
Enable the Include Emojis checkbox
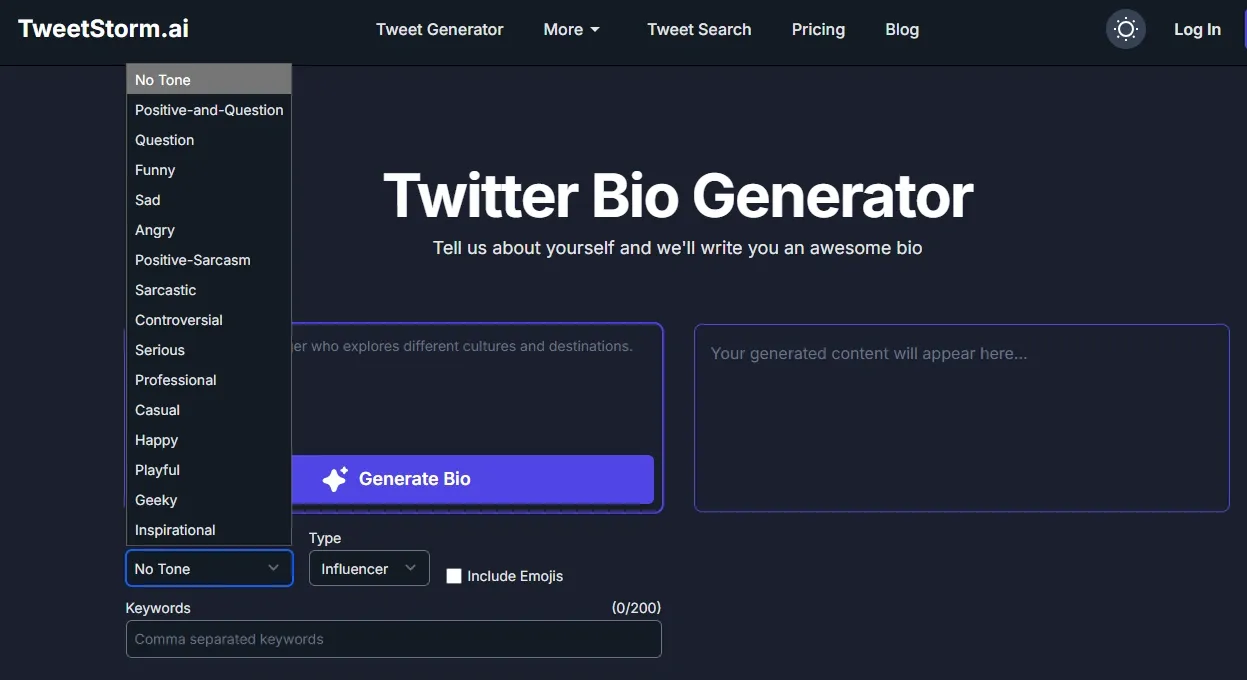click(454, 575)
